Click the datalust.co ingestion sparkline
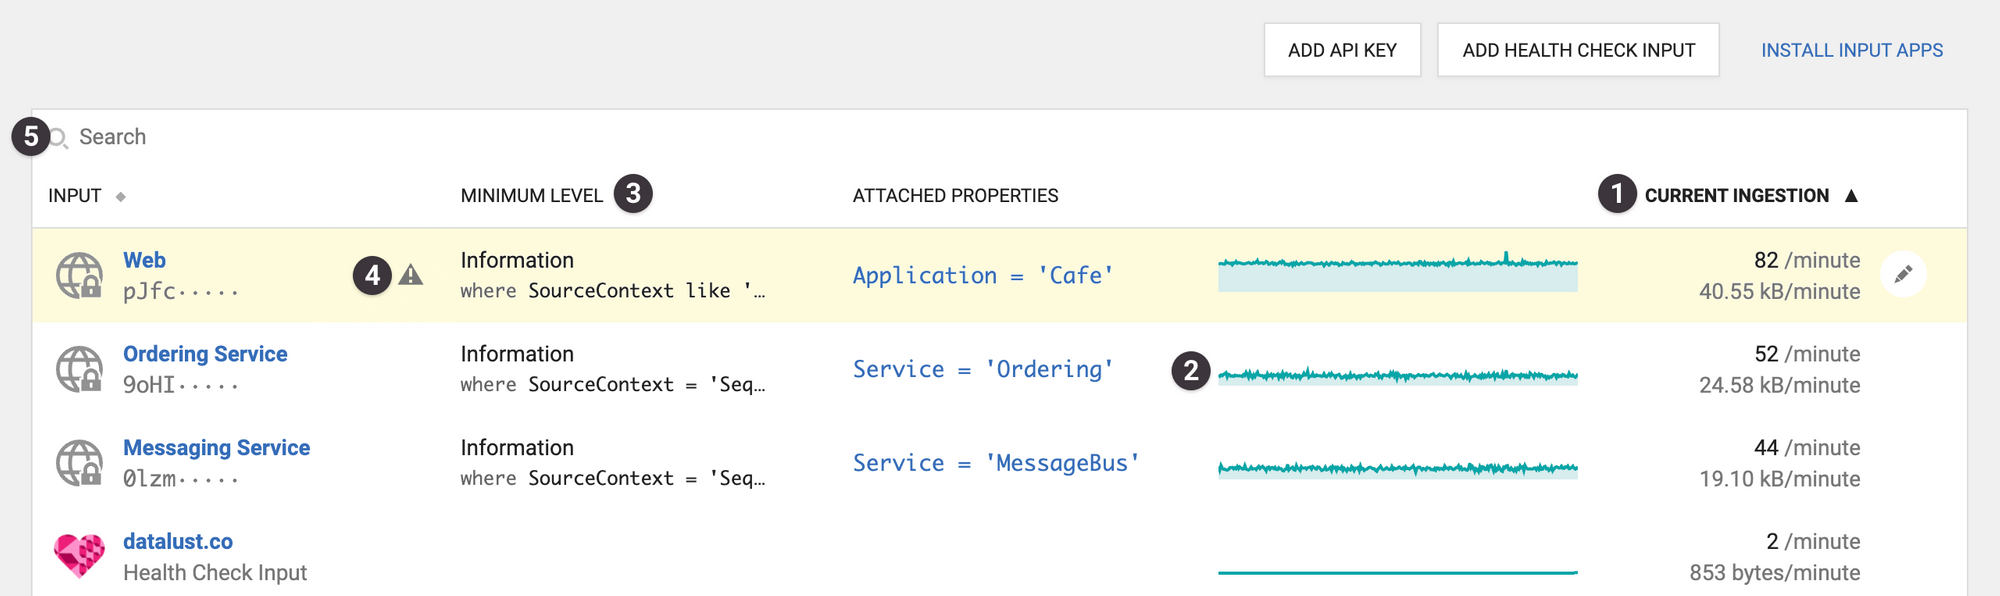 click(1398, 572)
